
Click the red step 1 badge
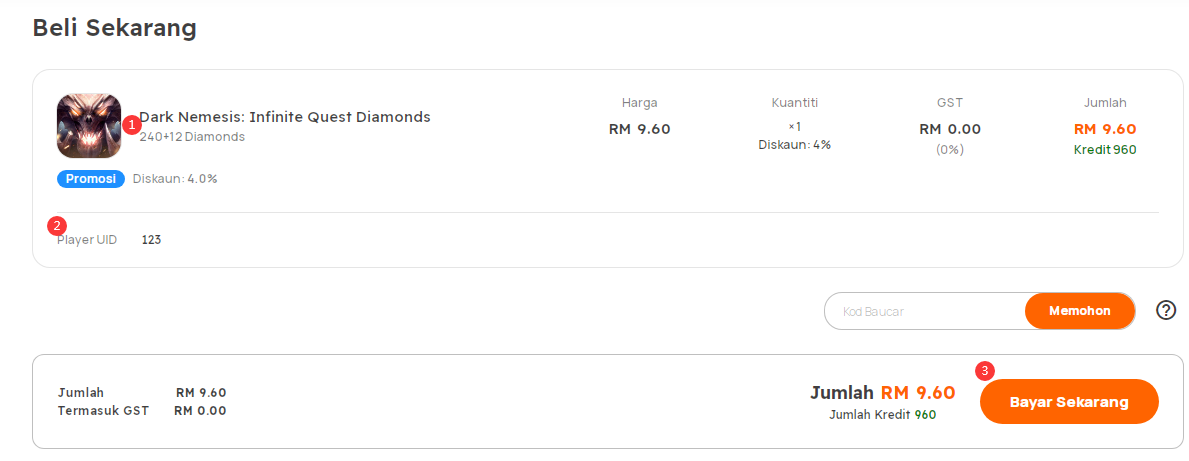click(x=132, y=124)
